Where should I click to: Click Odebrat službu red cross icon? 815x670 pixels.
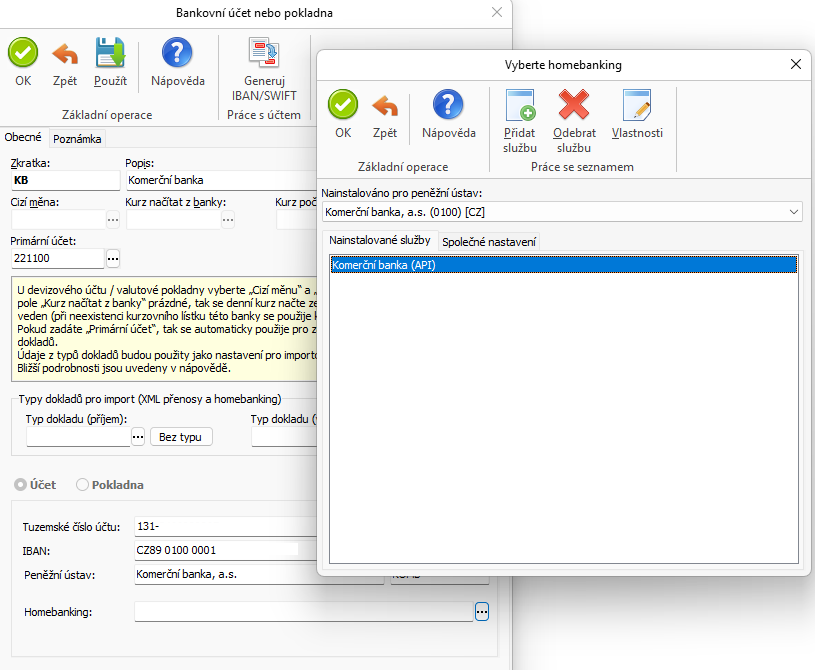click(574, 105)
